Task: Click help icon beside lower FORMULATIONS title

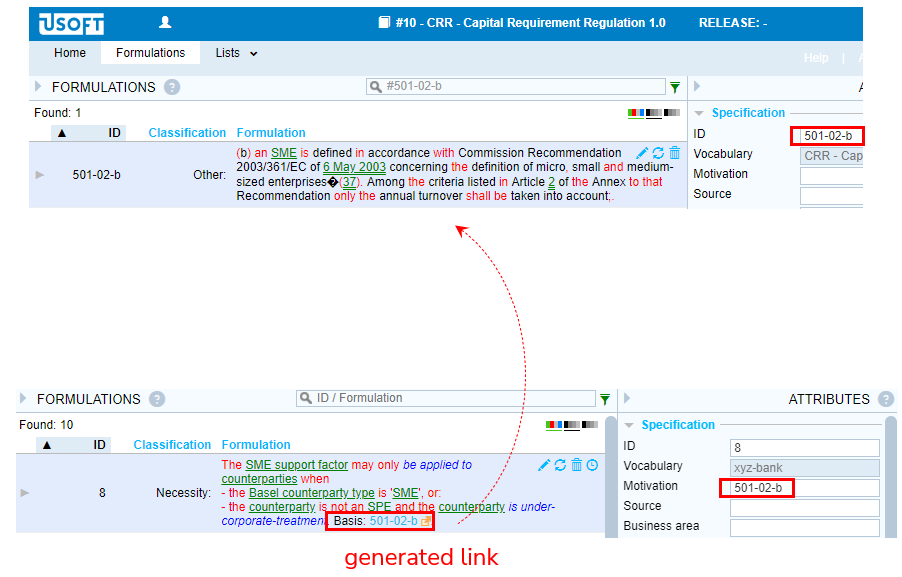Action: tap(157, 399)
